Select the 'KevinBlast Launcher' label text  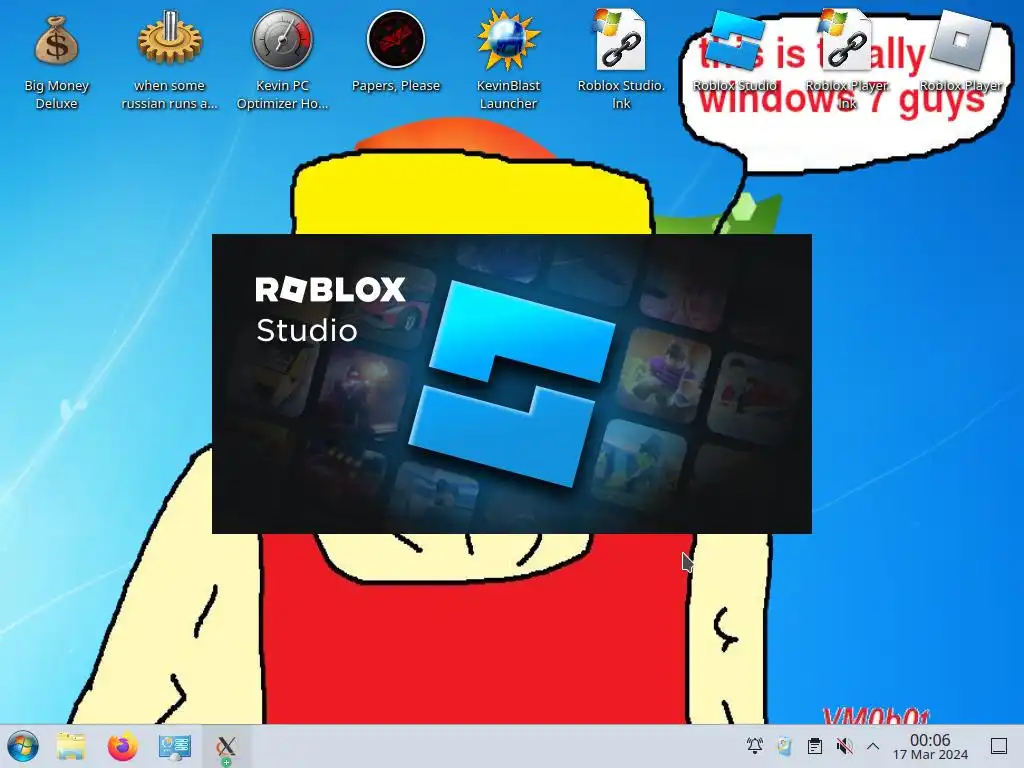(x=508, y=94)
